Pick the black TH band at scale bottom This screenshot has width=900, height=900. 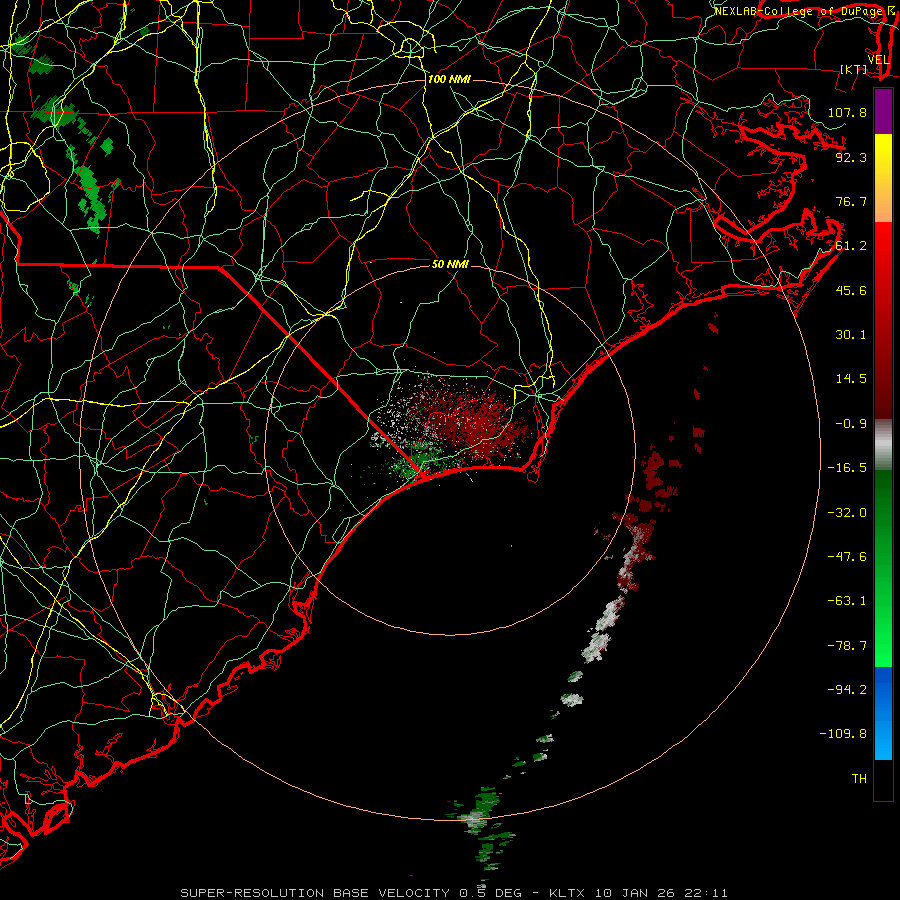tap(883, 780)
